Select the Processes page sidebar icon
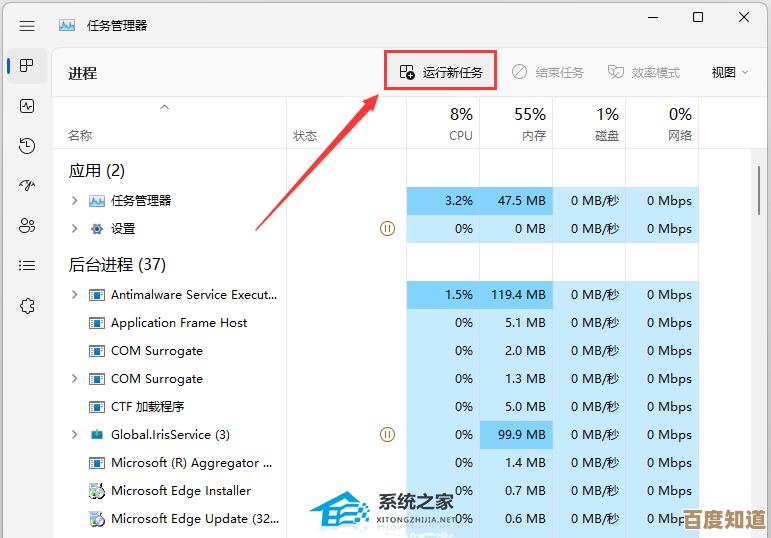Screen dimensions: 771x538 click(27, 66)
